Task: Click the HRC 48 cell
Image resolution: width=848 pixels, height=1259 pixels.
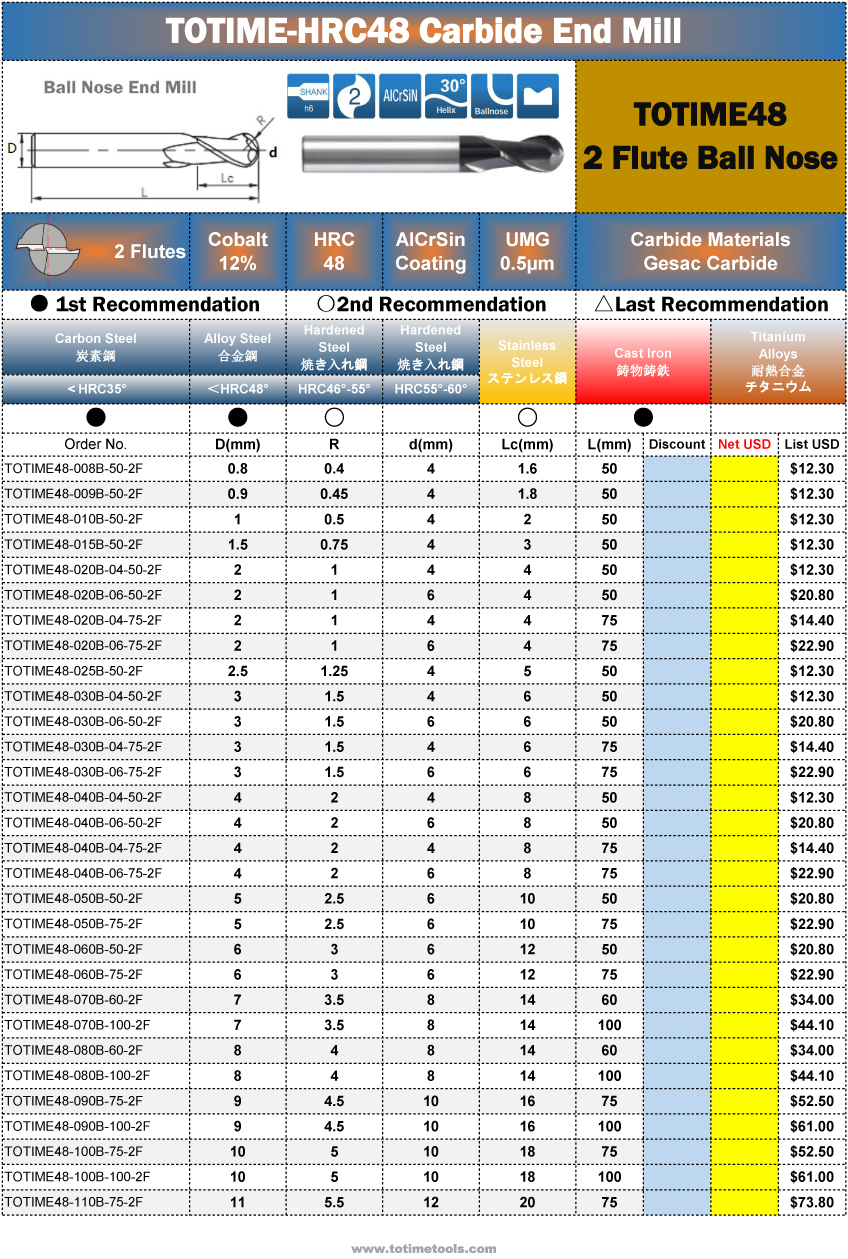Action: (x=334, y=251)
